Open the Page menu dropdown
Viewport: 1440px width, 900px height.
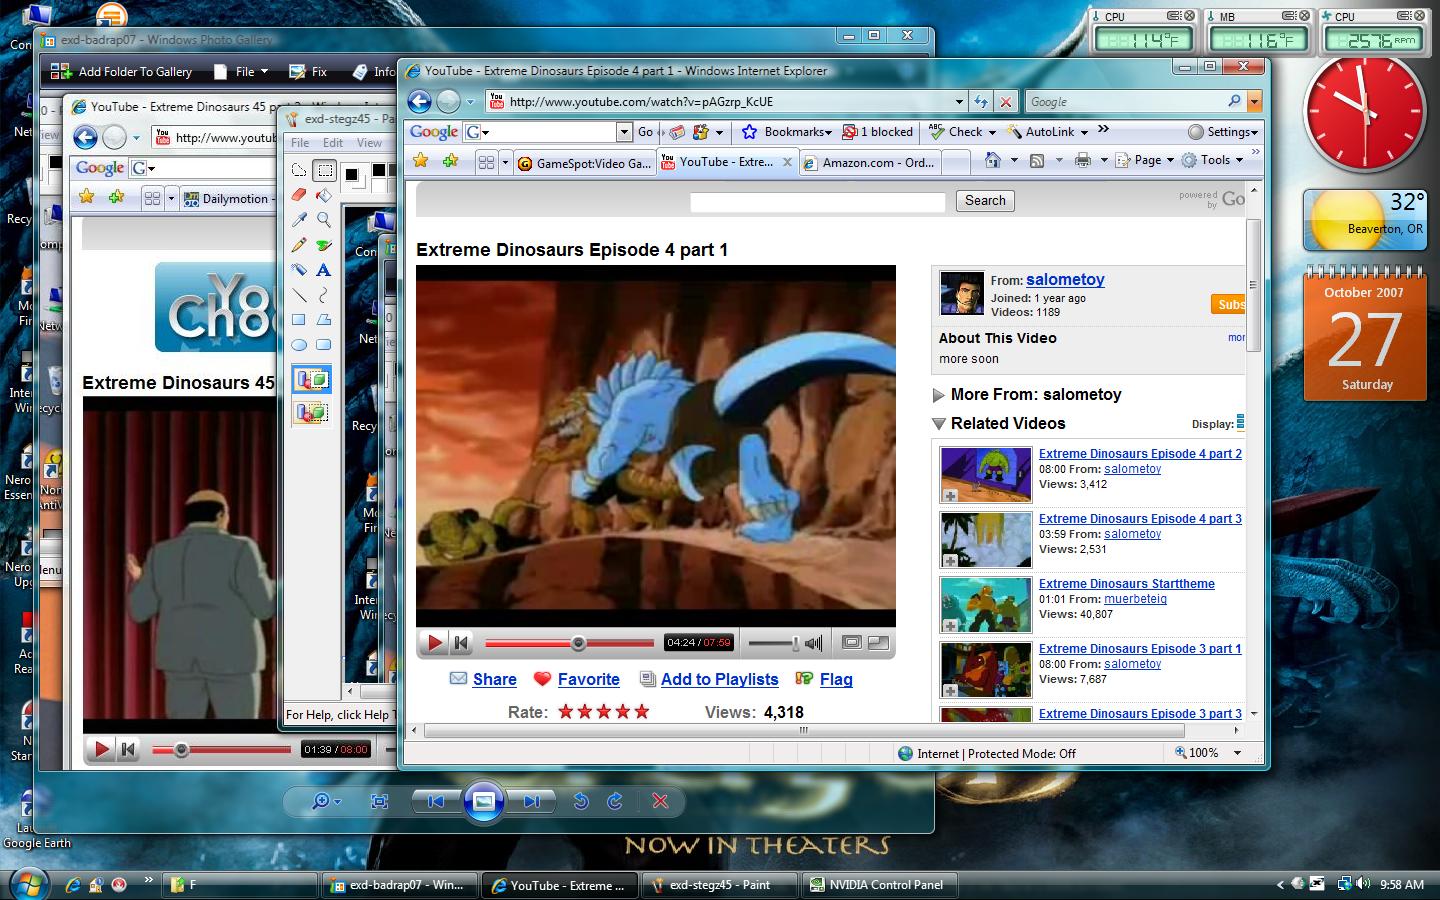(1145, 160)
